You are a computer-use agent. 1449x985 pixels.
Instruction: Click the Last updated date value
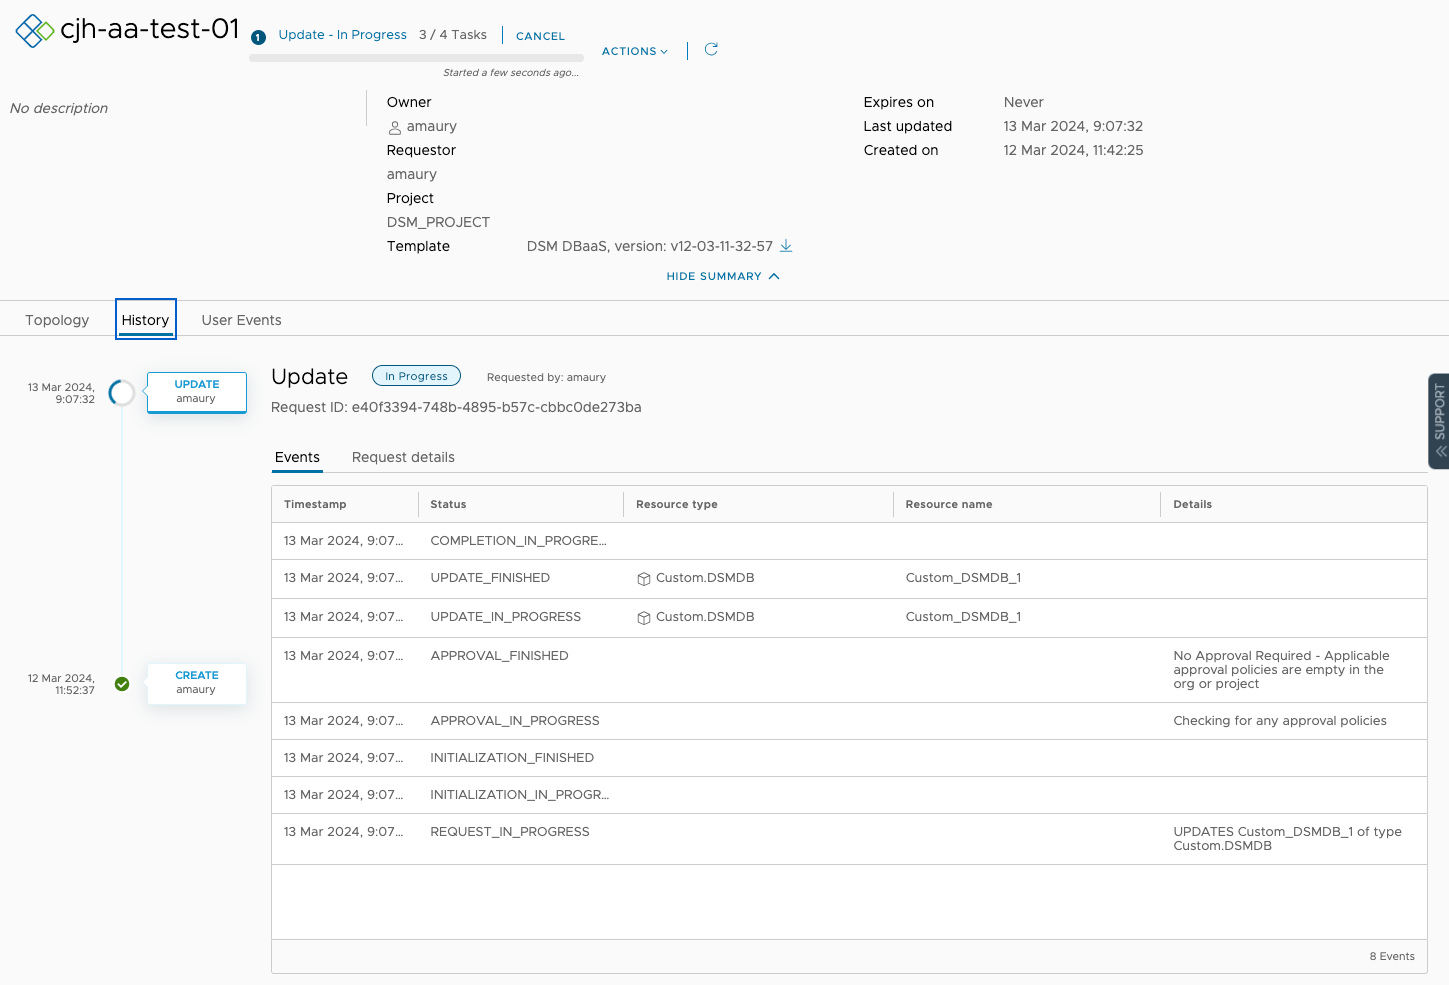(1073, 126)
